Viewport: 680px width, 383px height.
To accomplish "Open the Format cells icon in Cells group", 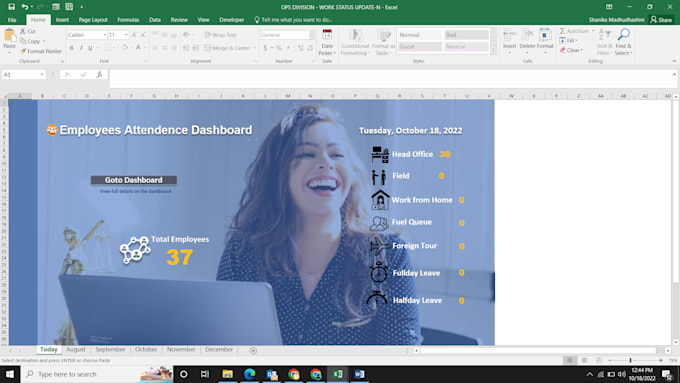I will 545,35.
